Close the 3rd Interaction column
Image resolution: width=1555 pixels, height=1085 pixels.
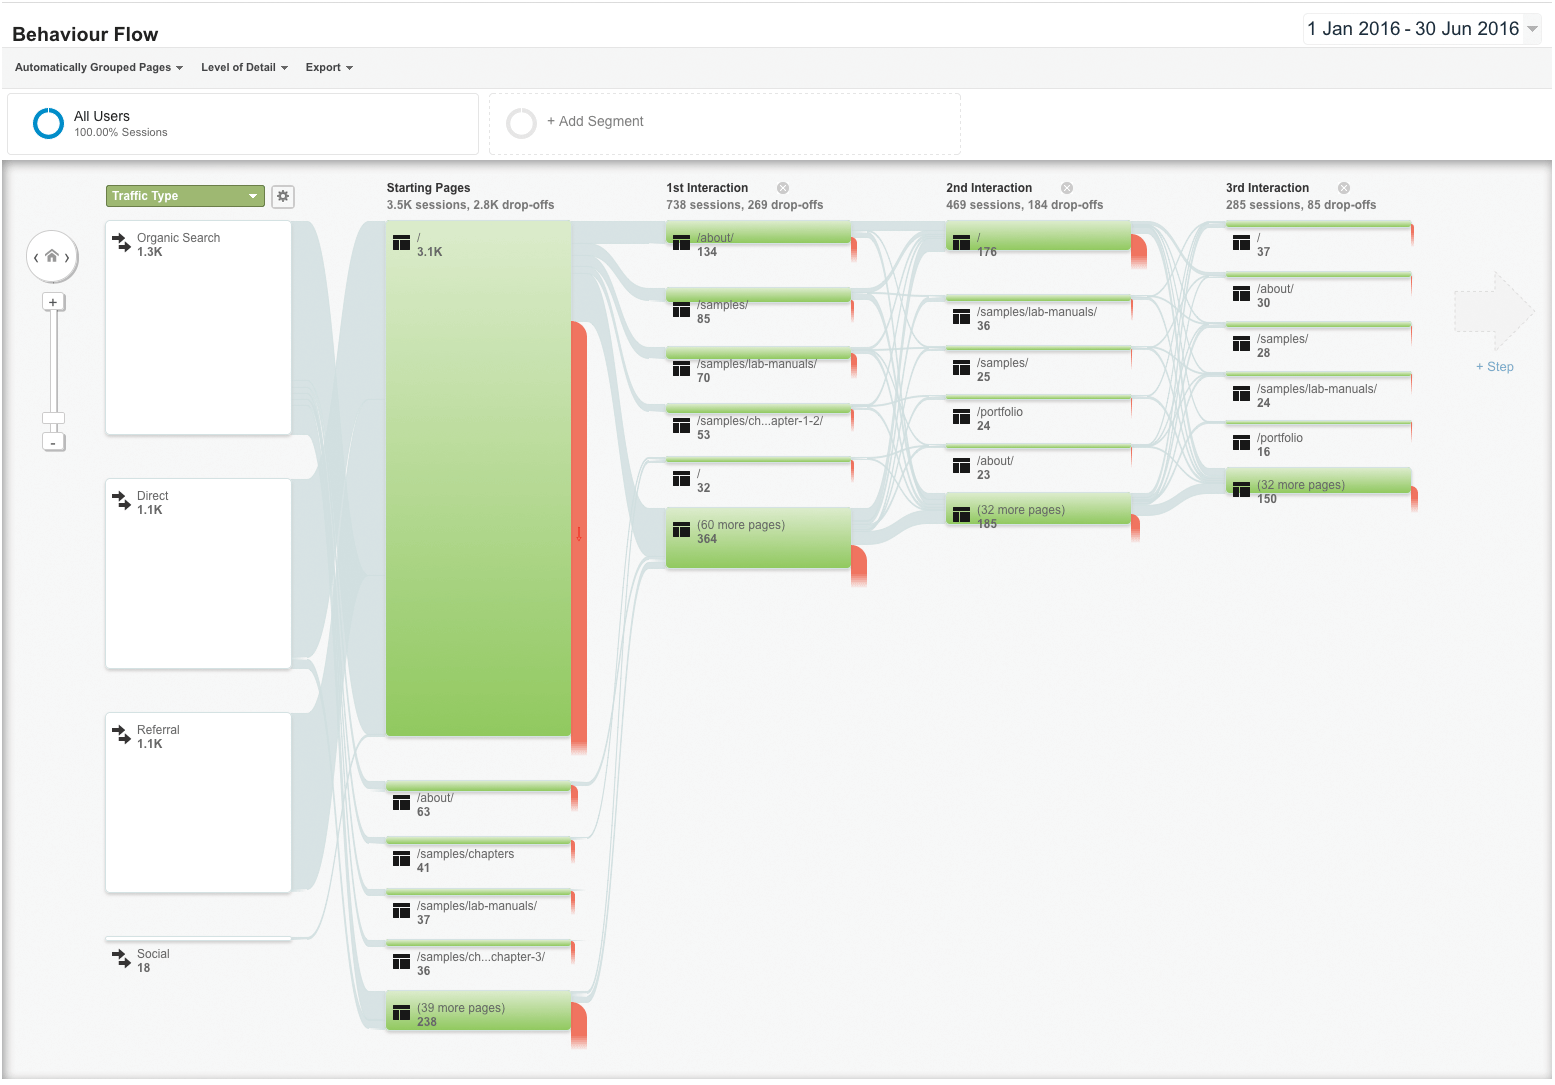[1344, 188]
